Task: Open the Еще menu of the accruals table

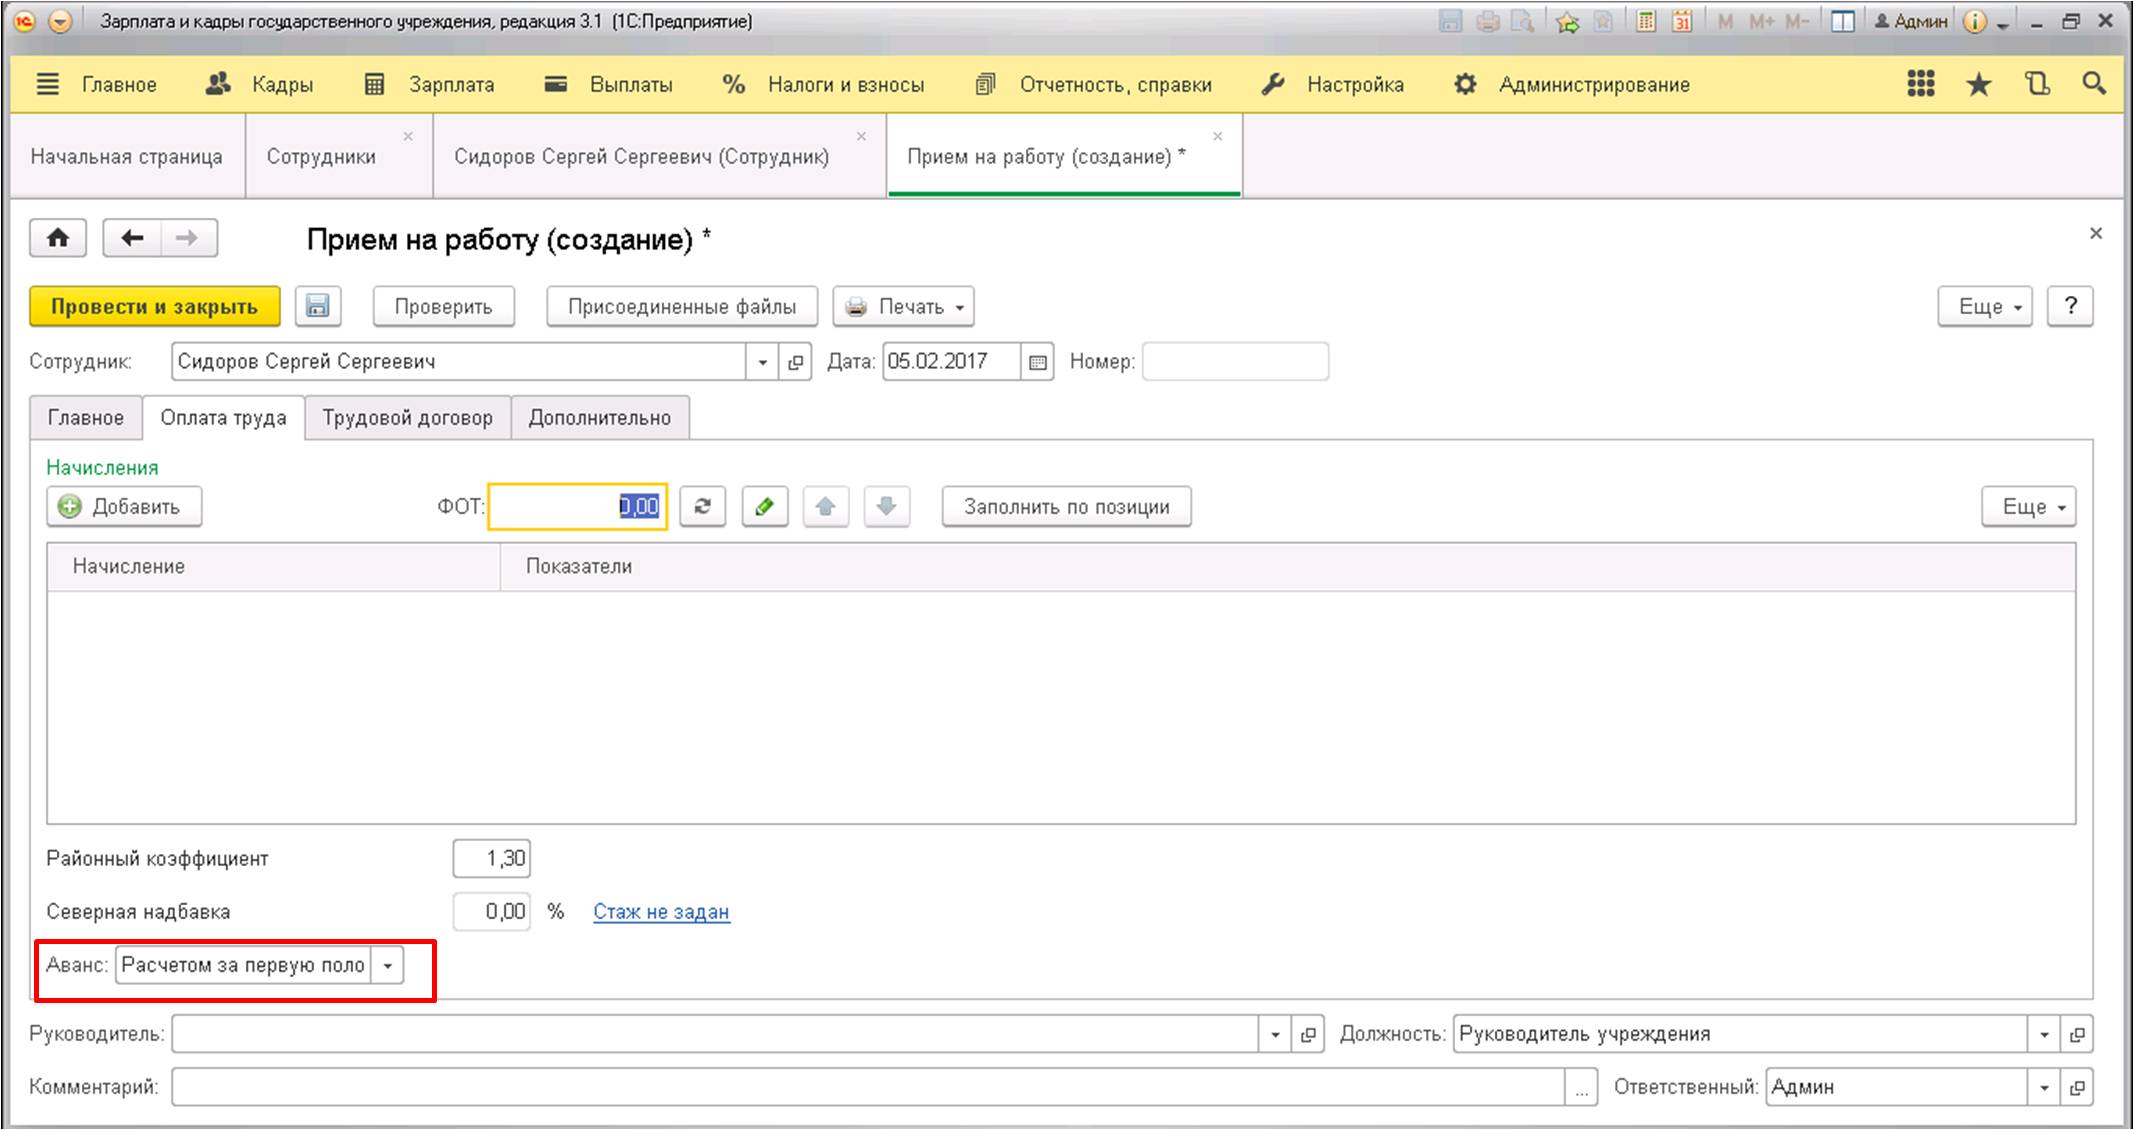Action: click(x=2029, y=506)
